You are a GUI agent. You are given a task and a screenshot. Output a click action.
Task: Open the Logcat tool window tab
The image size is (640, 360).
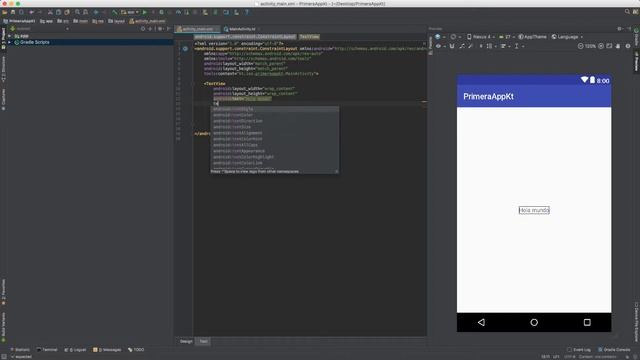tap(75, 350)
